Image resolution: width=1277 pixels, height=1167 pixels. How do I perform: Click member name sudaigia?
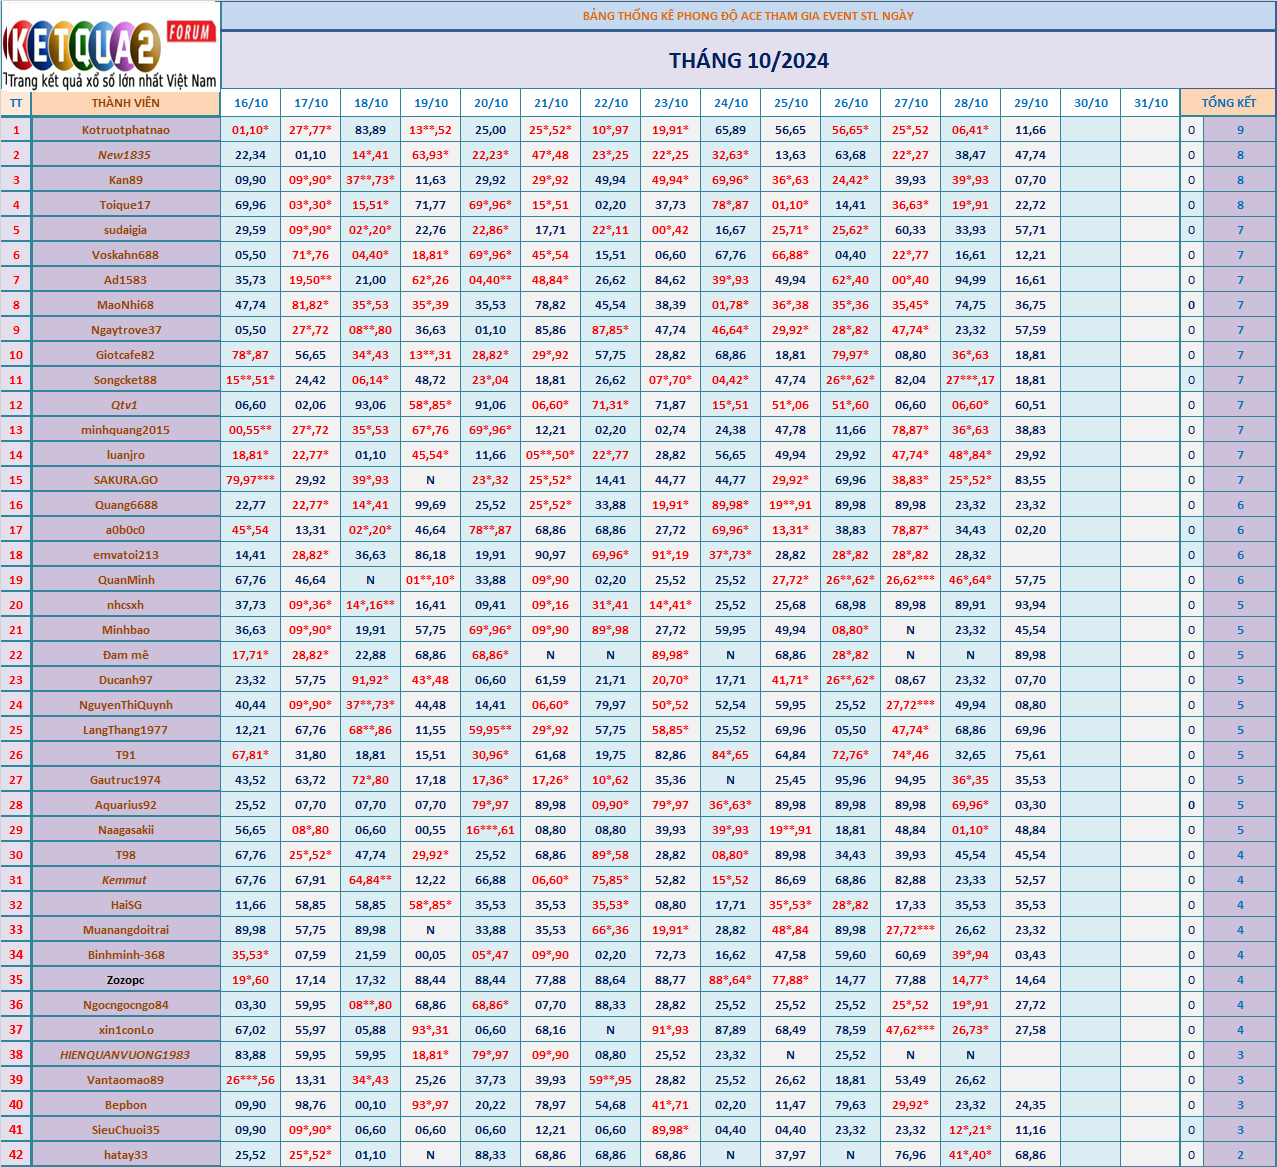tap(125, 230)
